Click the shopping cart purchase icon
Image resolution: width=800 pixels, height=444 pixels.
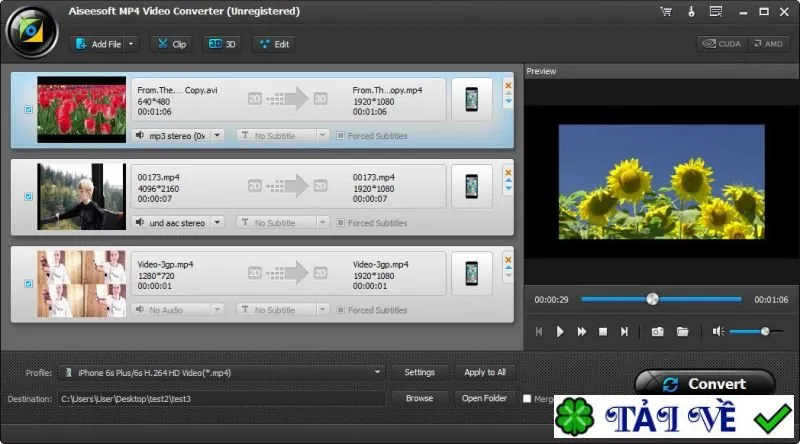pyautogui.click(x=666, y=11)
